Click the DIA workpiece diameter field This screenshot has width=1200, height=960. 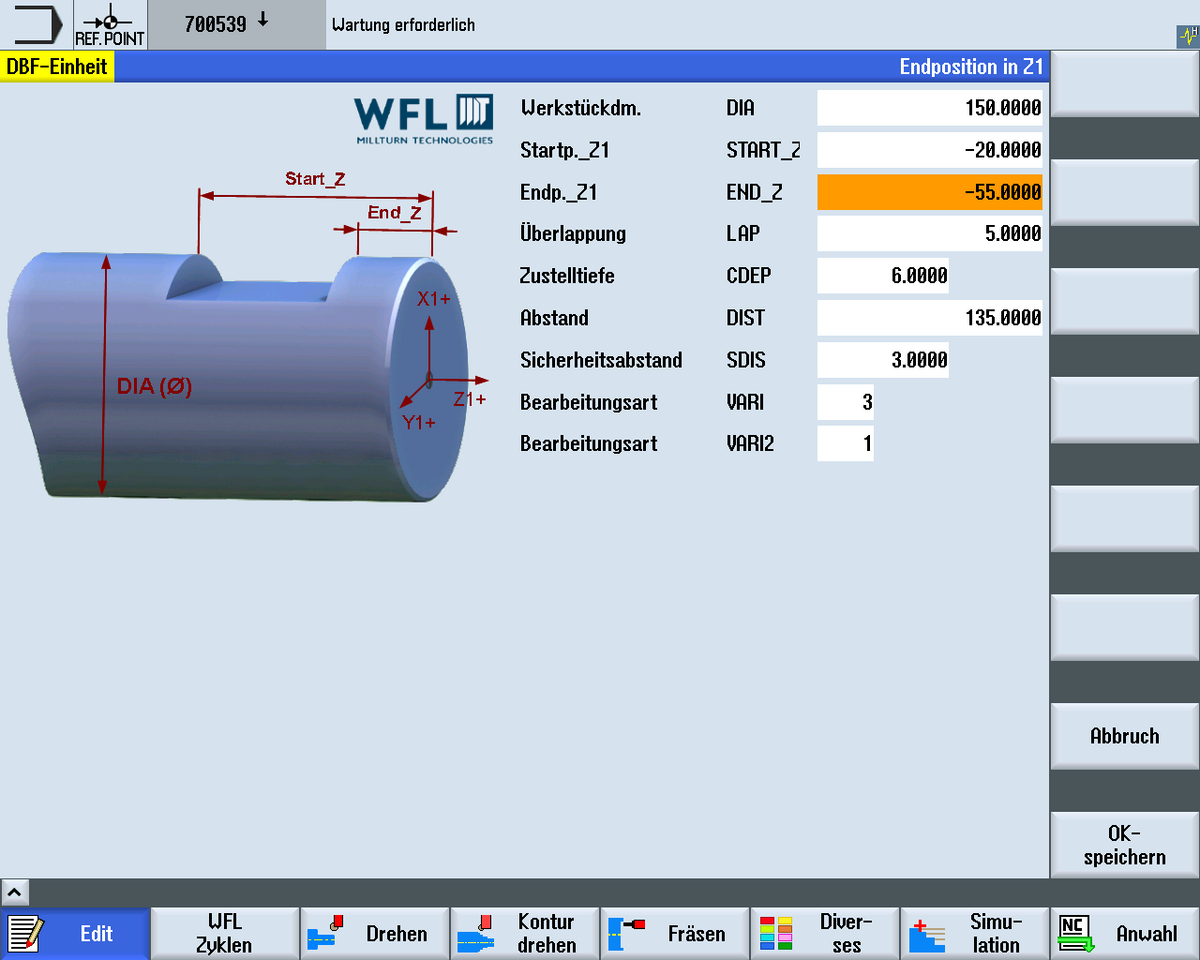tap(930, 107)
